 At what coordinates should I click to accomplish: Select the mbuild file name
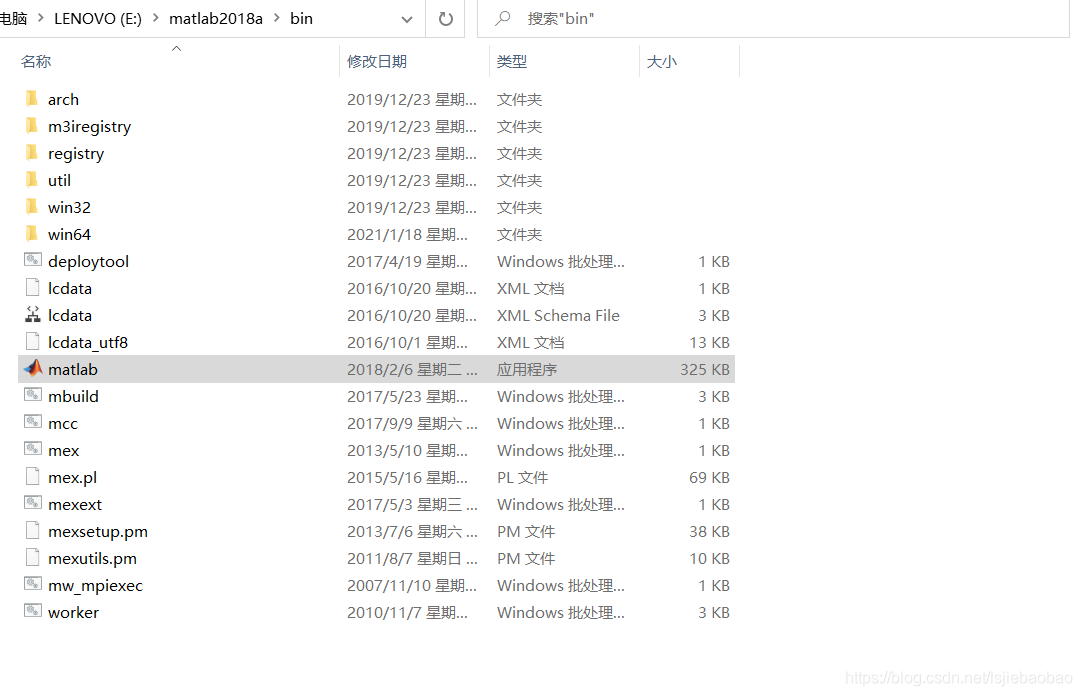pos(73,396)
